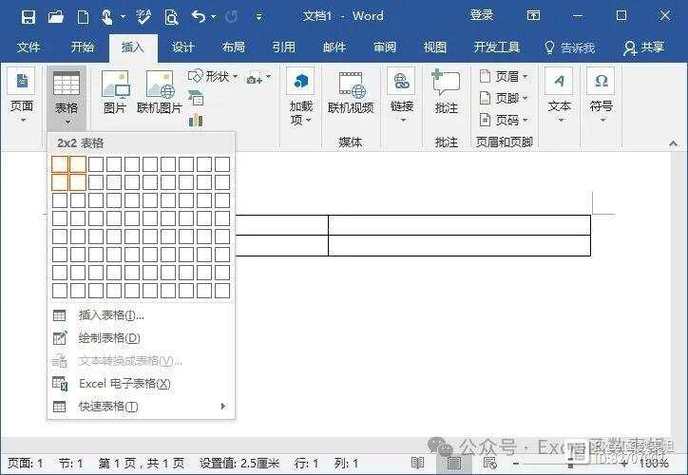The height and width of the screenshot is (475, 688).
Task: Switch to the 引用 tab
Action: pyautogui.click(x=284, y=47)
